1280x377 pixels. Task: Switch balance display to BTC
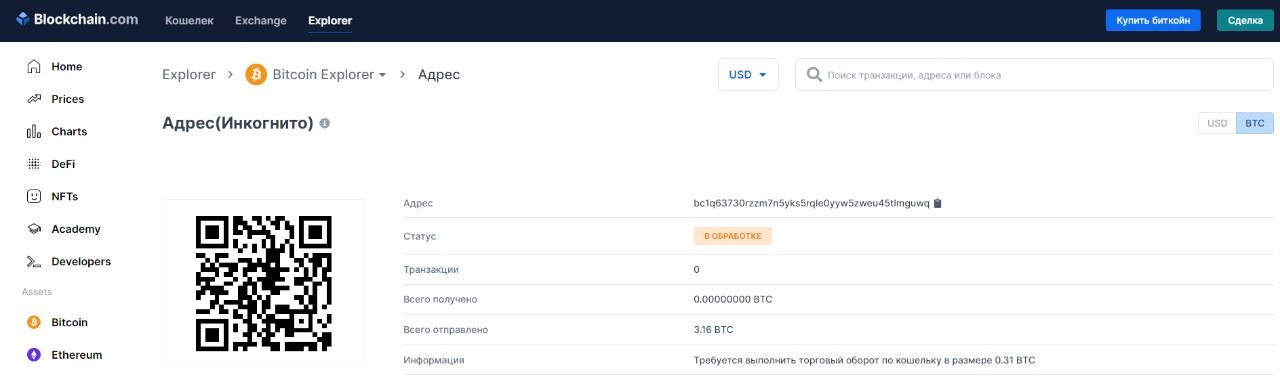pos(1255,123)
